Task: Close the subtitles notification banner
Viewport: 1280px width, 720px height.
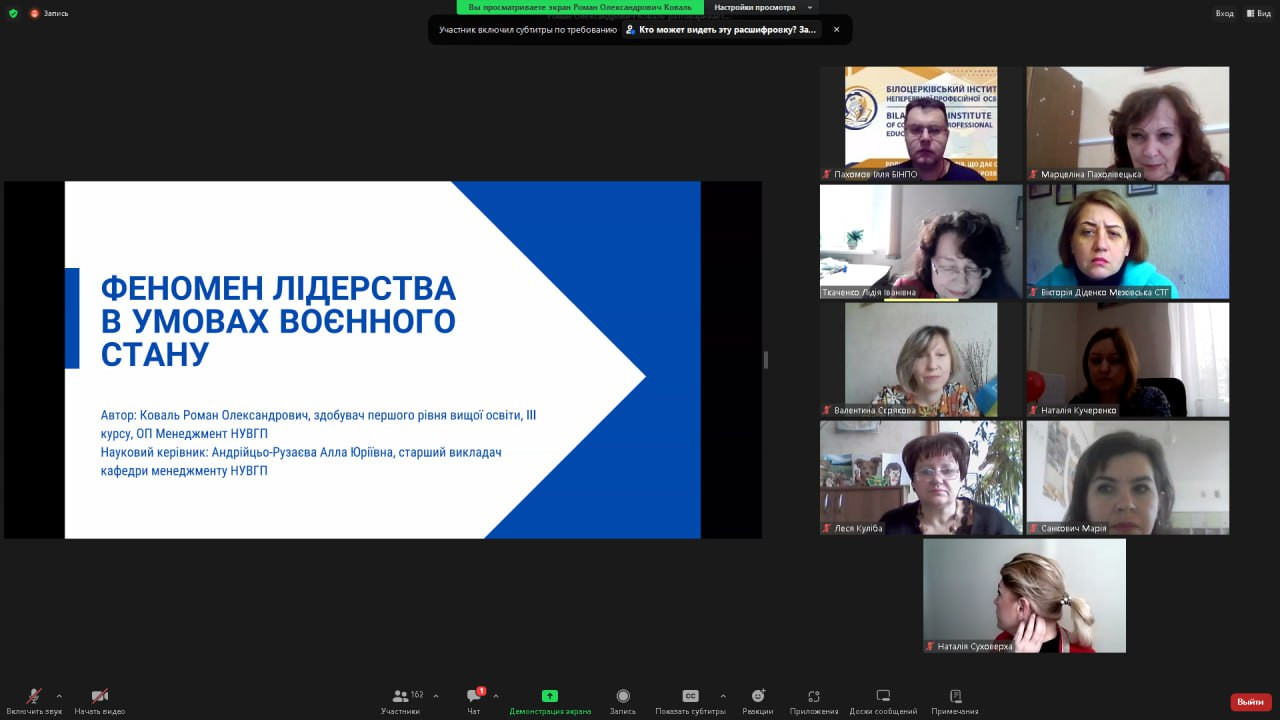Action: point(836,30)
